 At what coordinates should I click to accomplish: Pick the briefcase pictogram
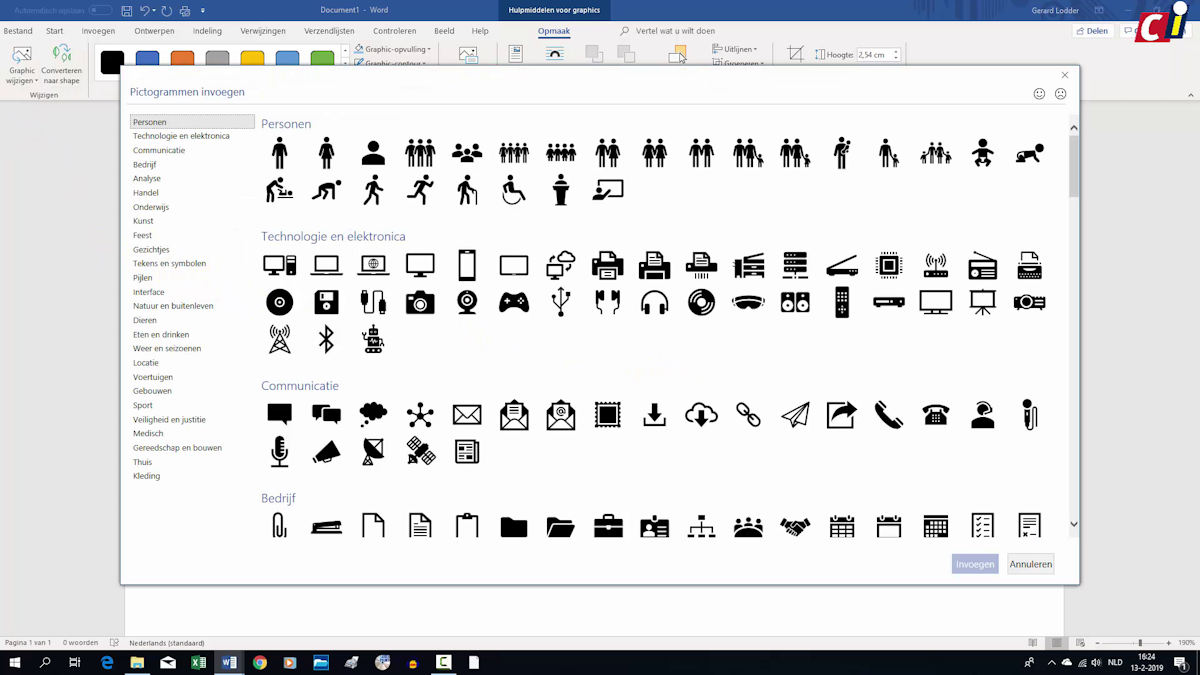pos(608,525)
